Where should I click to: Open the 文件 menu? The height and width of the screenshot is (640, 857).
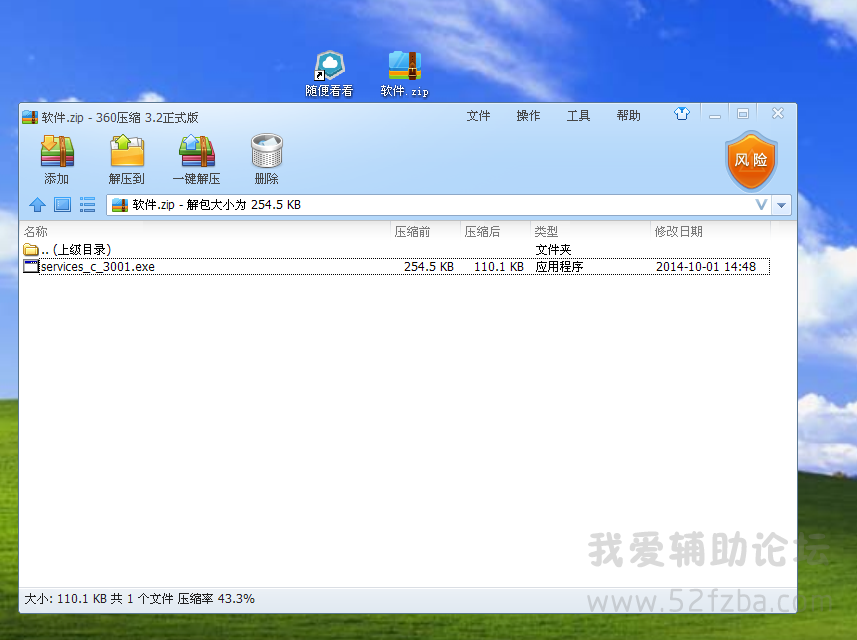478,116
